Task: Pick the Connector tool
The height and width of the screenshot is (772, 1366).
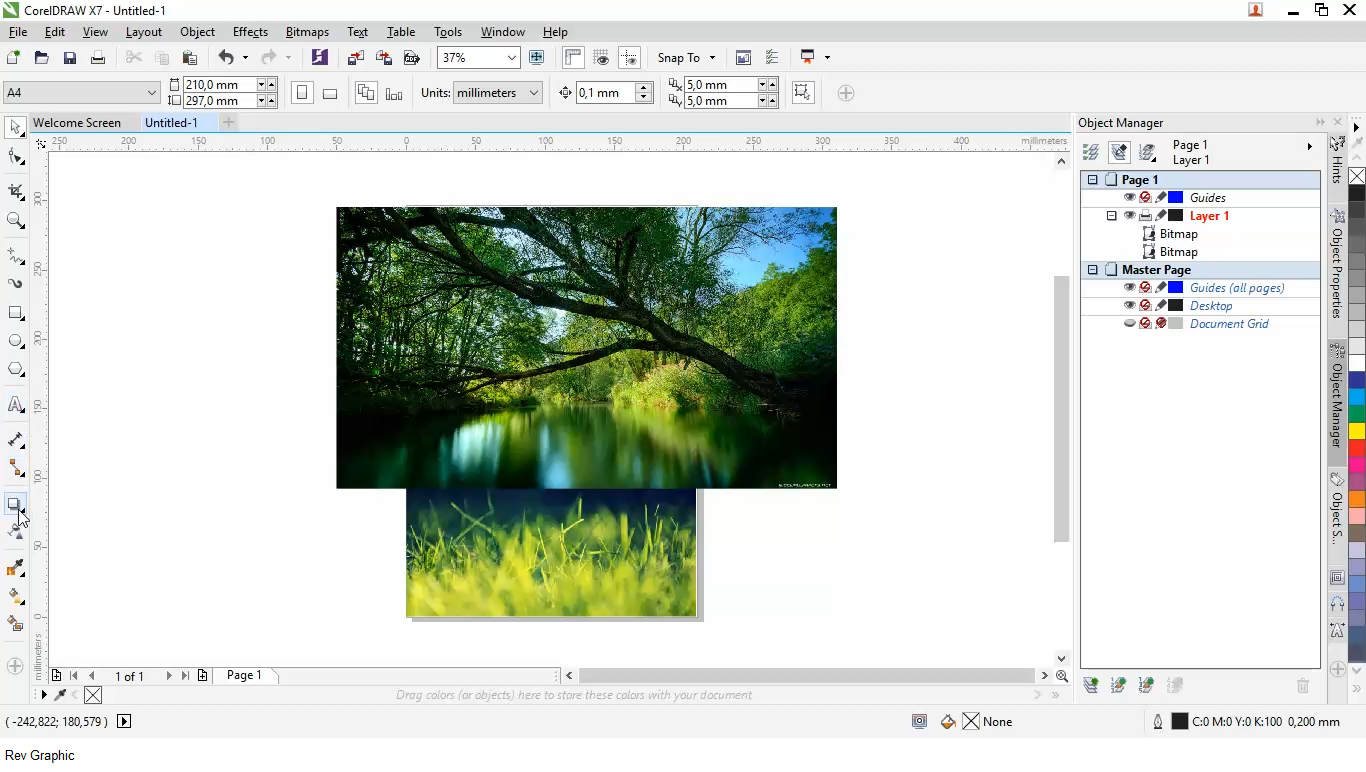Action: [15, 469]
